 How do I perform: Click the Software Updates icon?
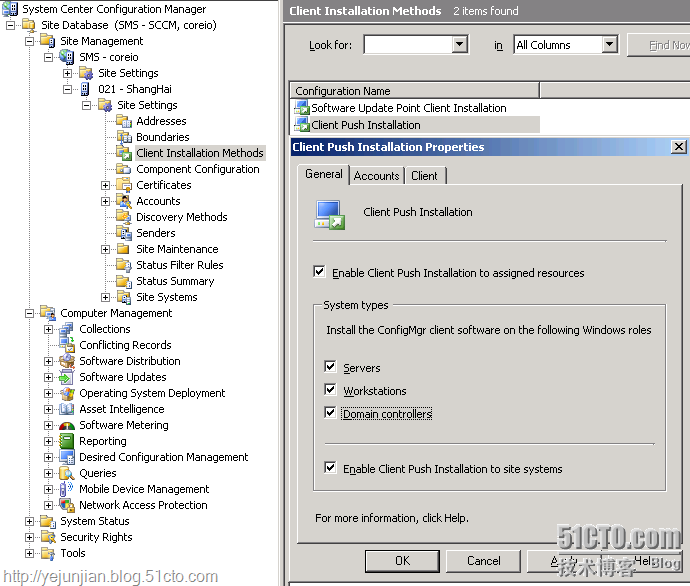coord(67,377)
